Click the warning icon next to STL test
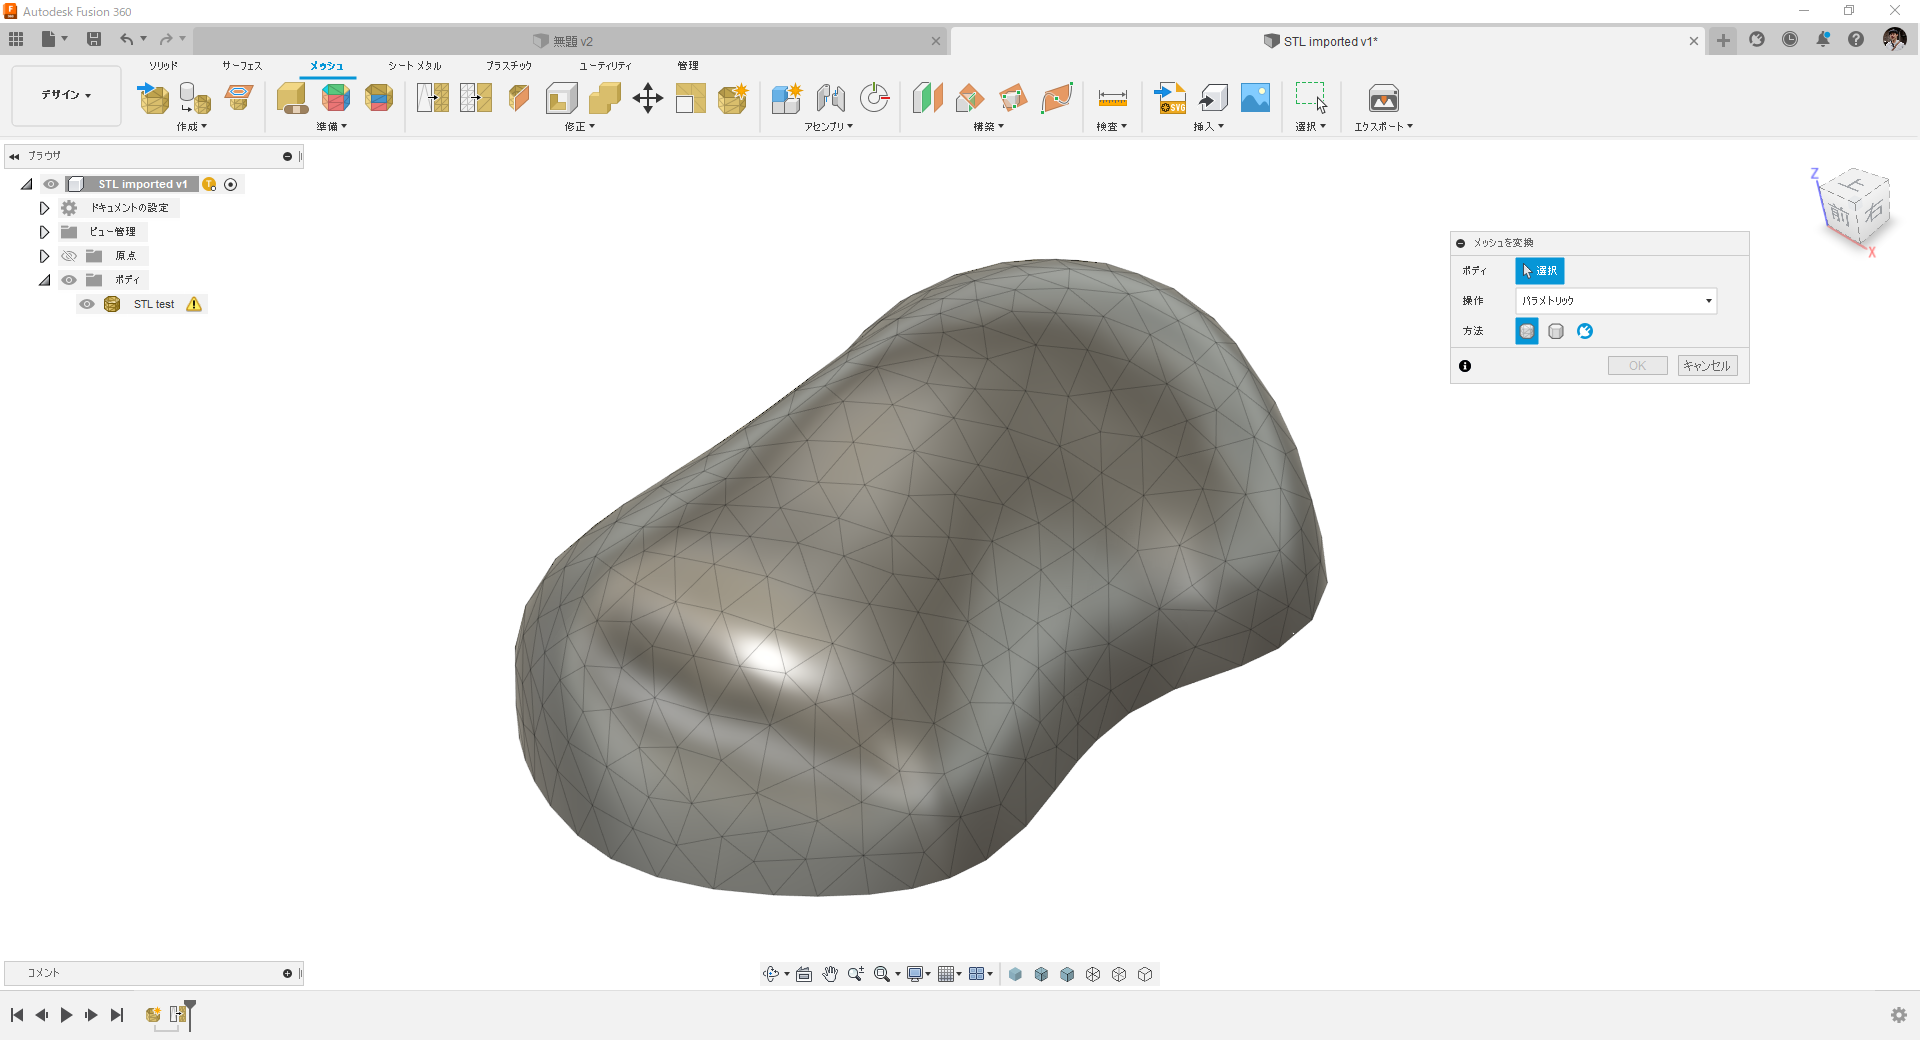Viewport: 1920px width, 1040px height. point(194,304)
